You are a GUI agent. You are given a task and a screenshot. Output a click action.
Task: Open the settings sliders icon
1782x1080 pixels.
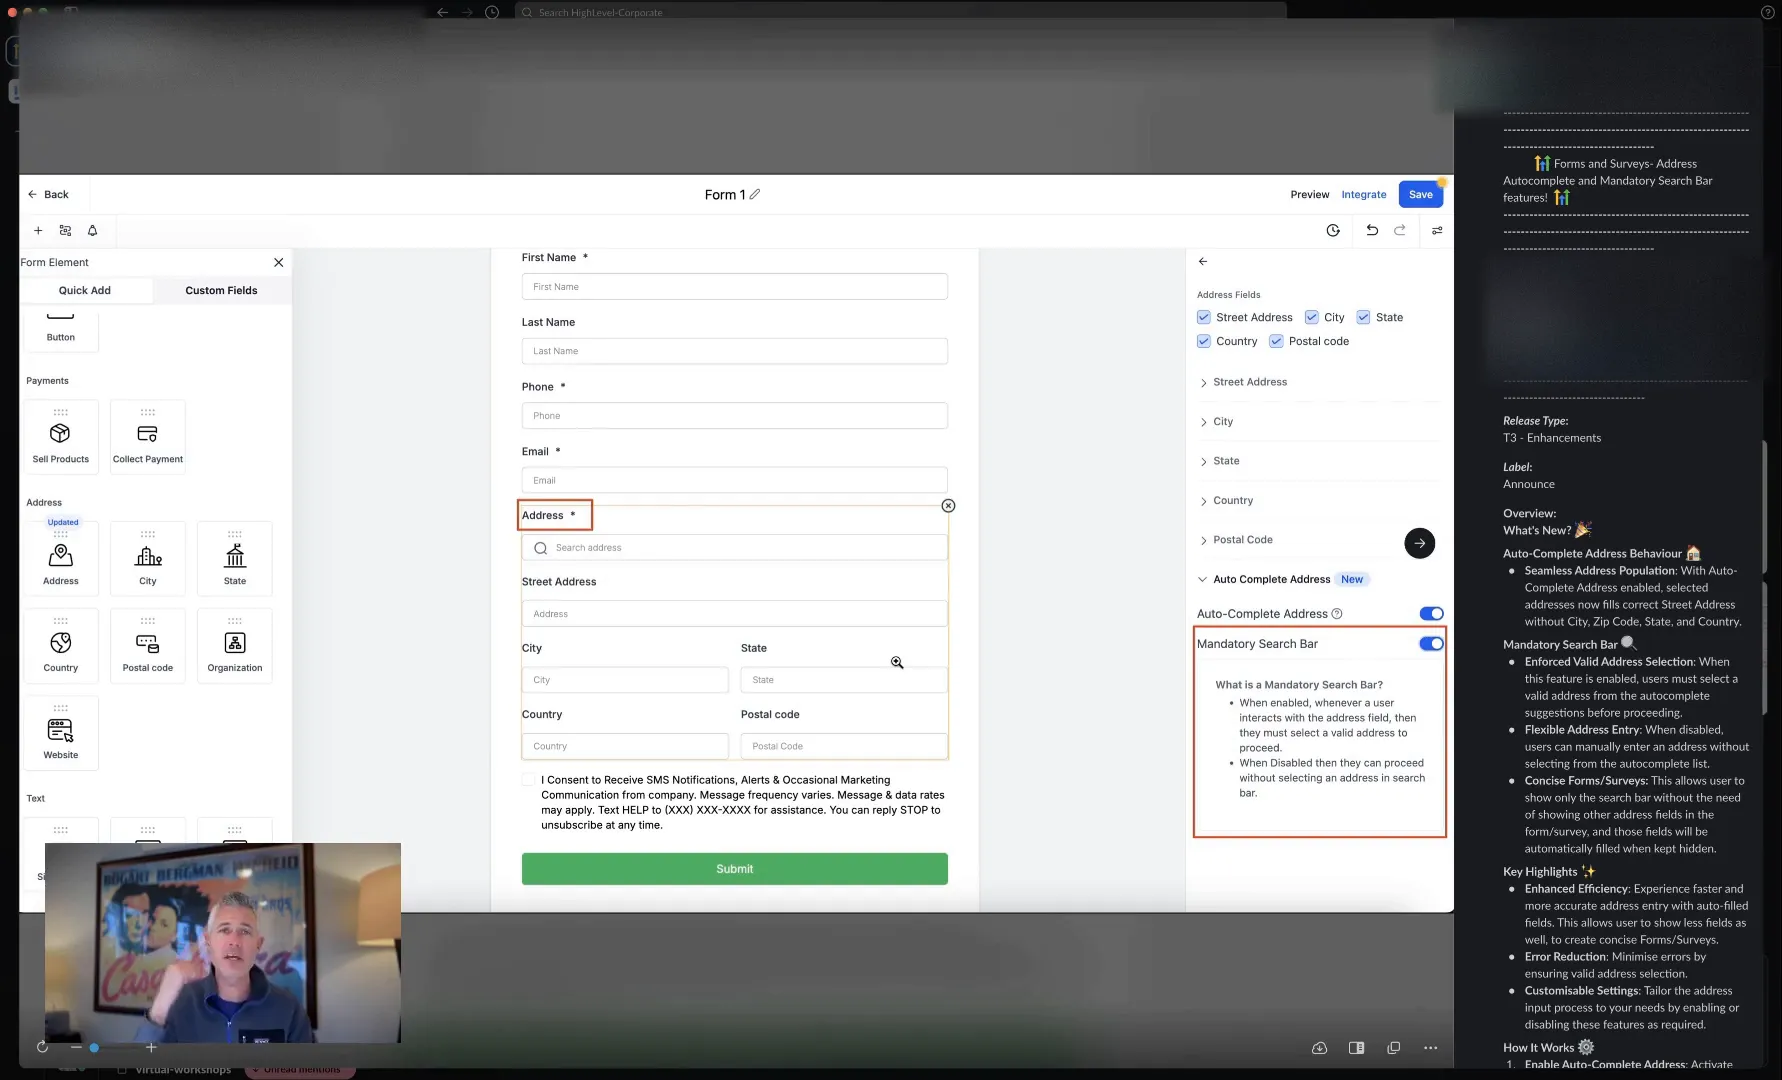pos(1437,230)
